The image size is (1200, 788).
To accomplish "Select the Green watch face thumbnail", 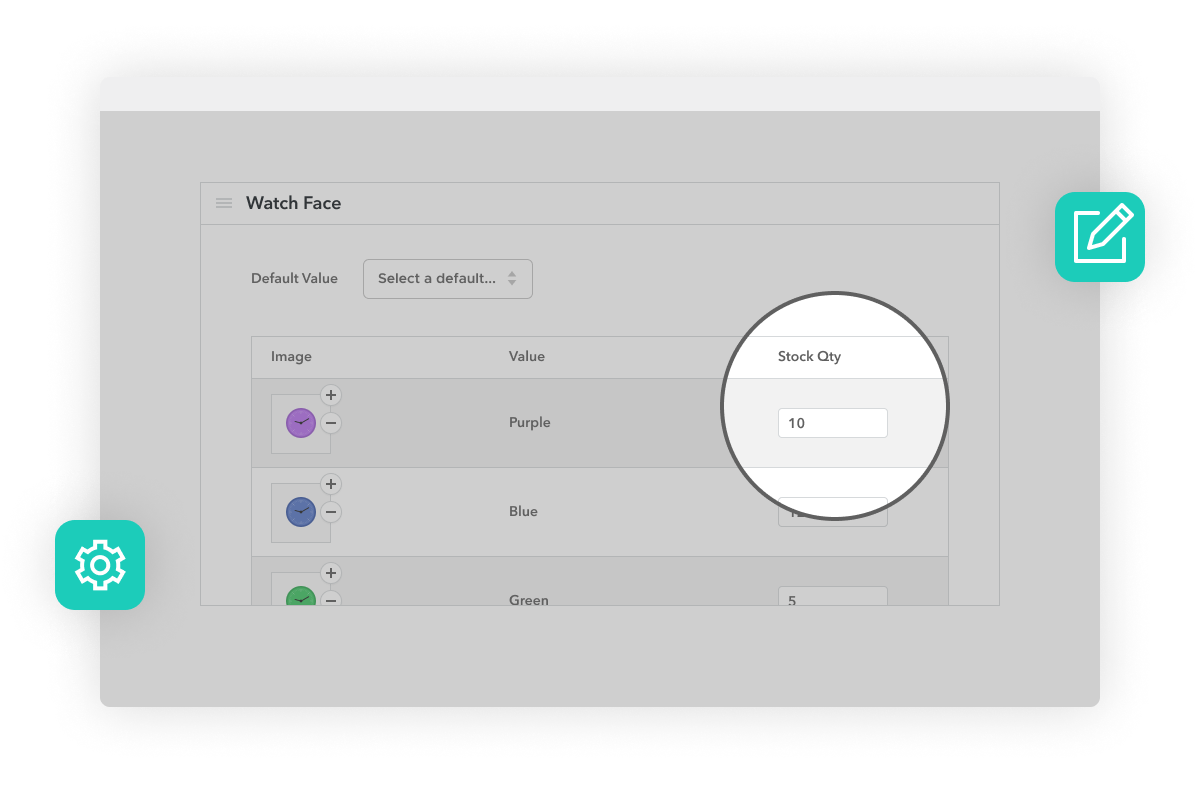I will (x=300, y=597).
